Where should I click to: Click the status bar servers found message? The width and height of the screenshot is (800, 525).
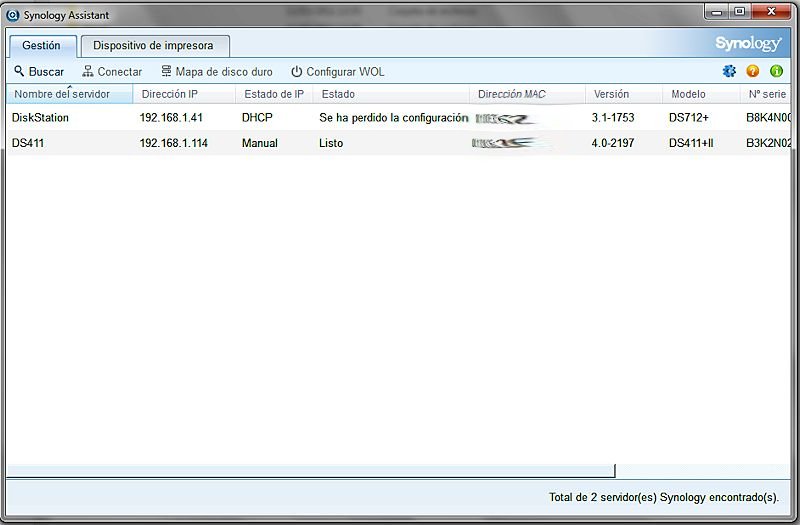point(664,497)
